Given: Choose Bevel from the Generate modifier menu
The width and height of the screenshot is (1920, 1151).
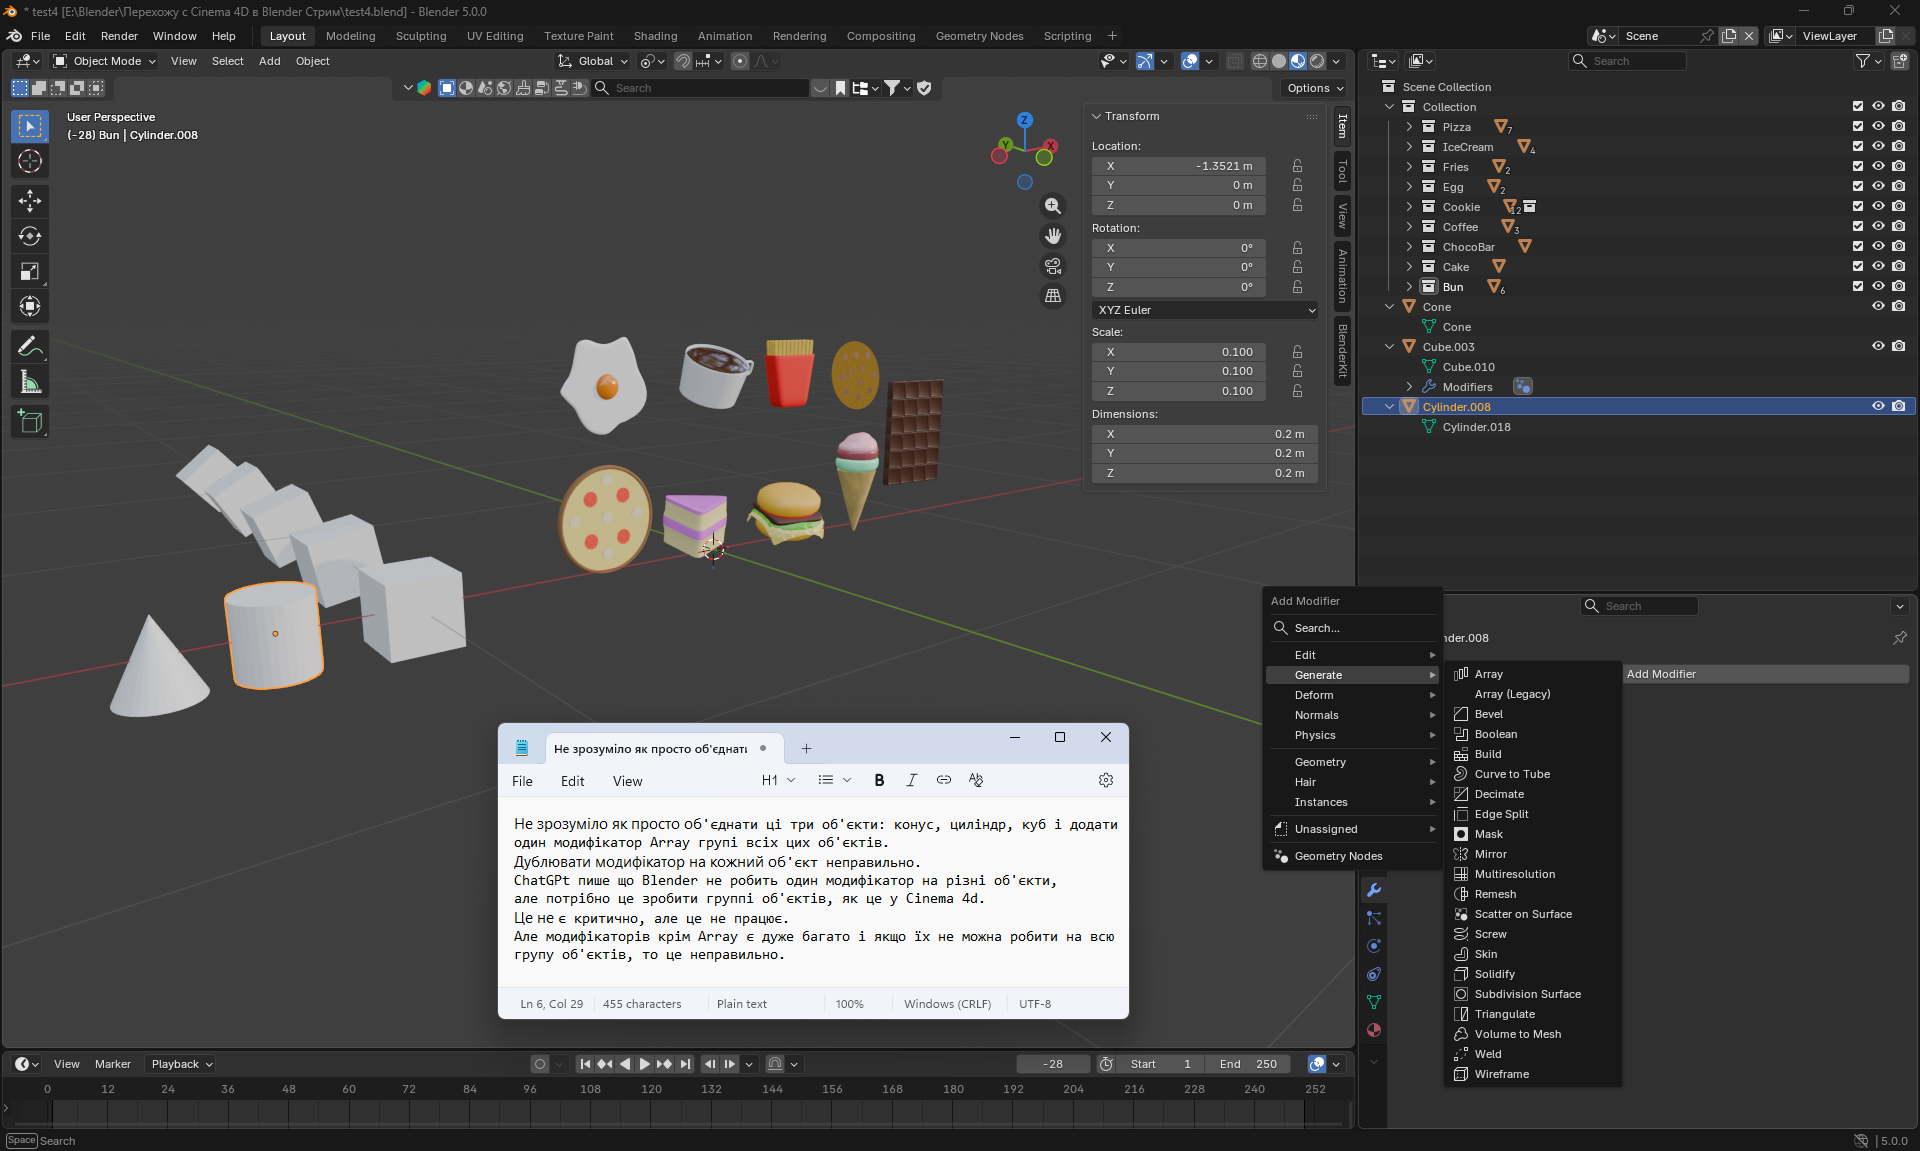Looking at the screenshot, I should pyautogui.click(x=1488, y=714).
